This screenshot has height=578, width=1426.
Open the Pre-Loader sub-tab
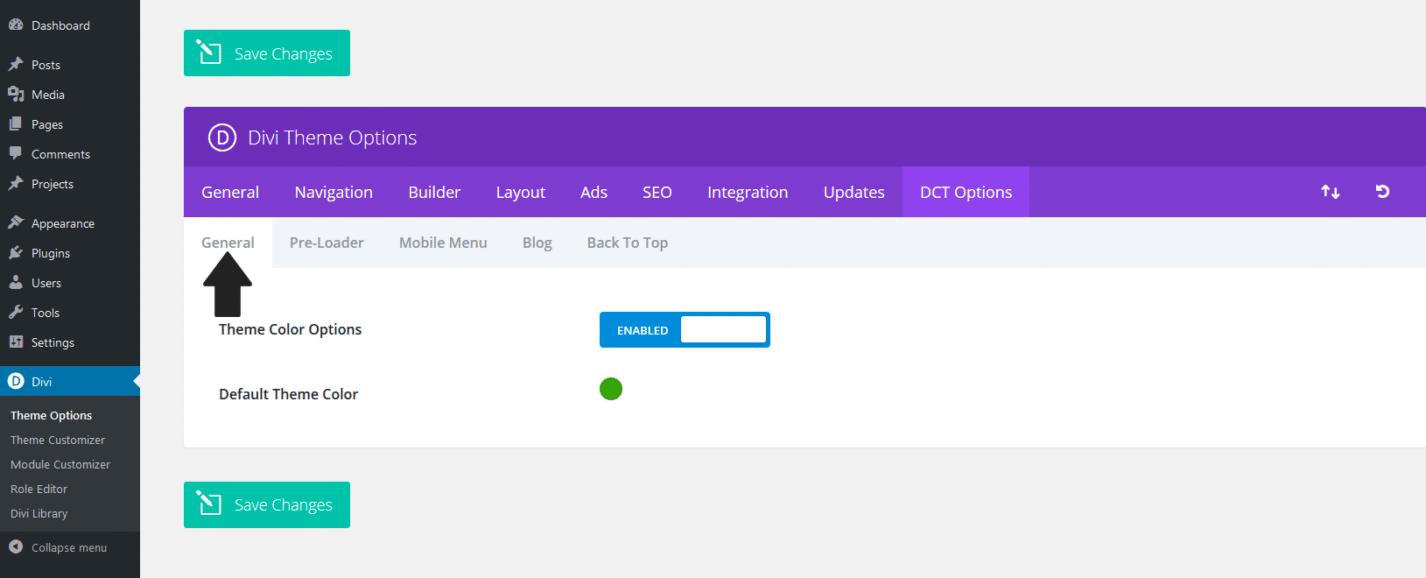tap(327, 242)
